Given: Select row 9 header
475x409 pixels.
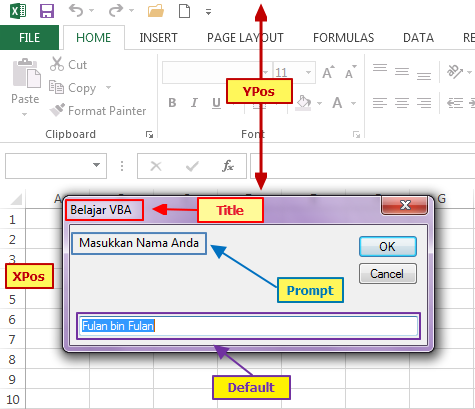Looking at the screenshot, I should (x=12, y=379).
